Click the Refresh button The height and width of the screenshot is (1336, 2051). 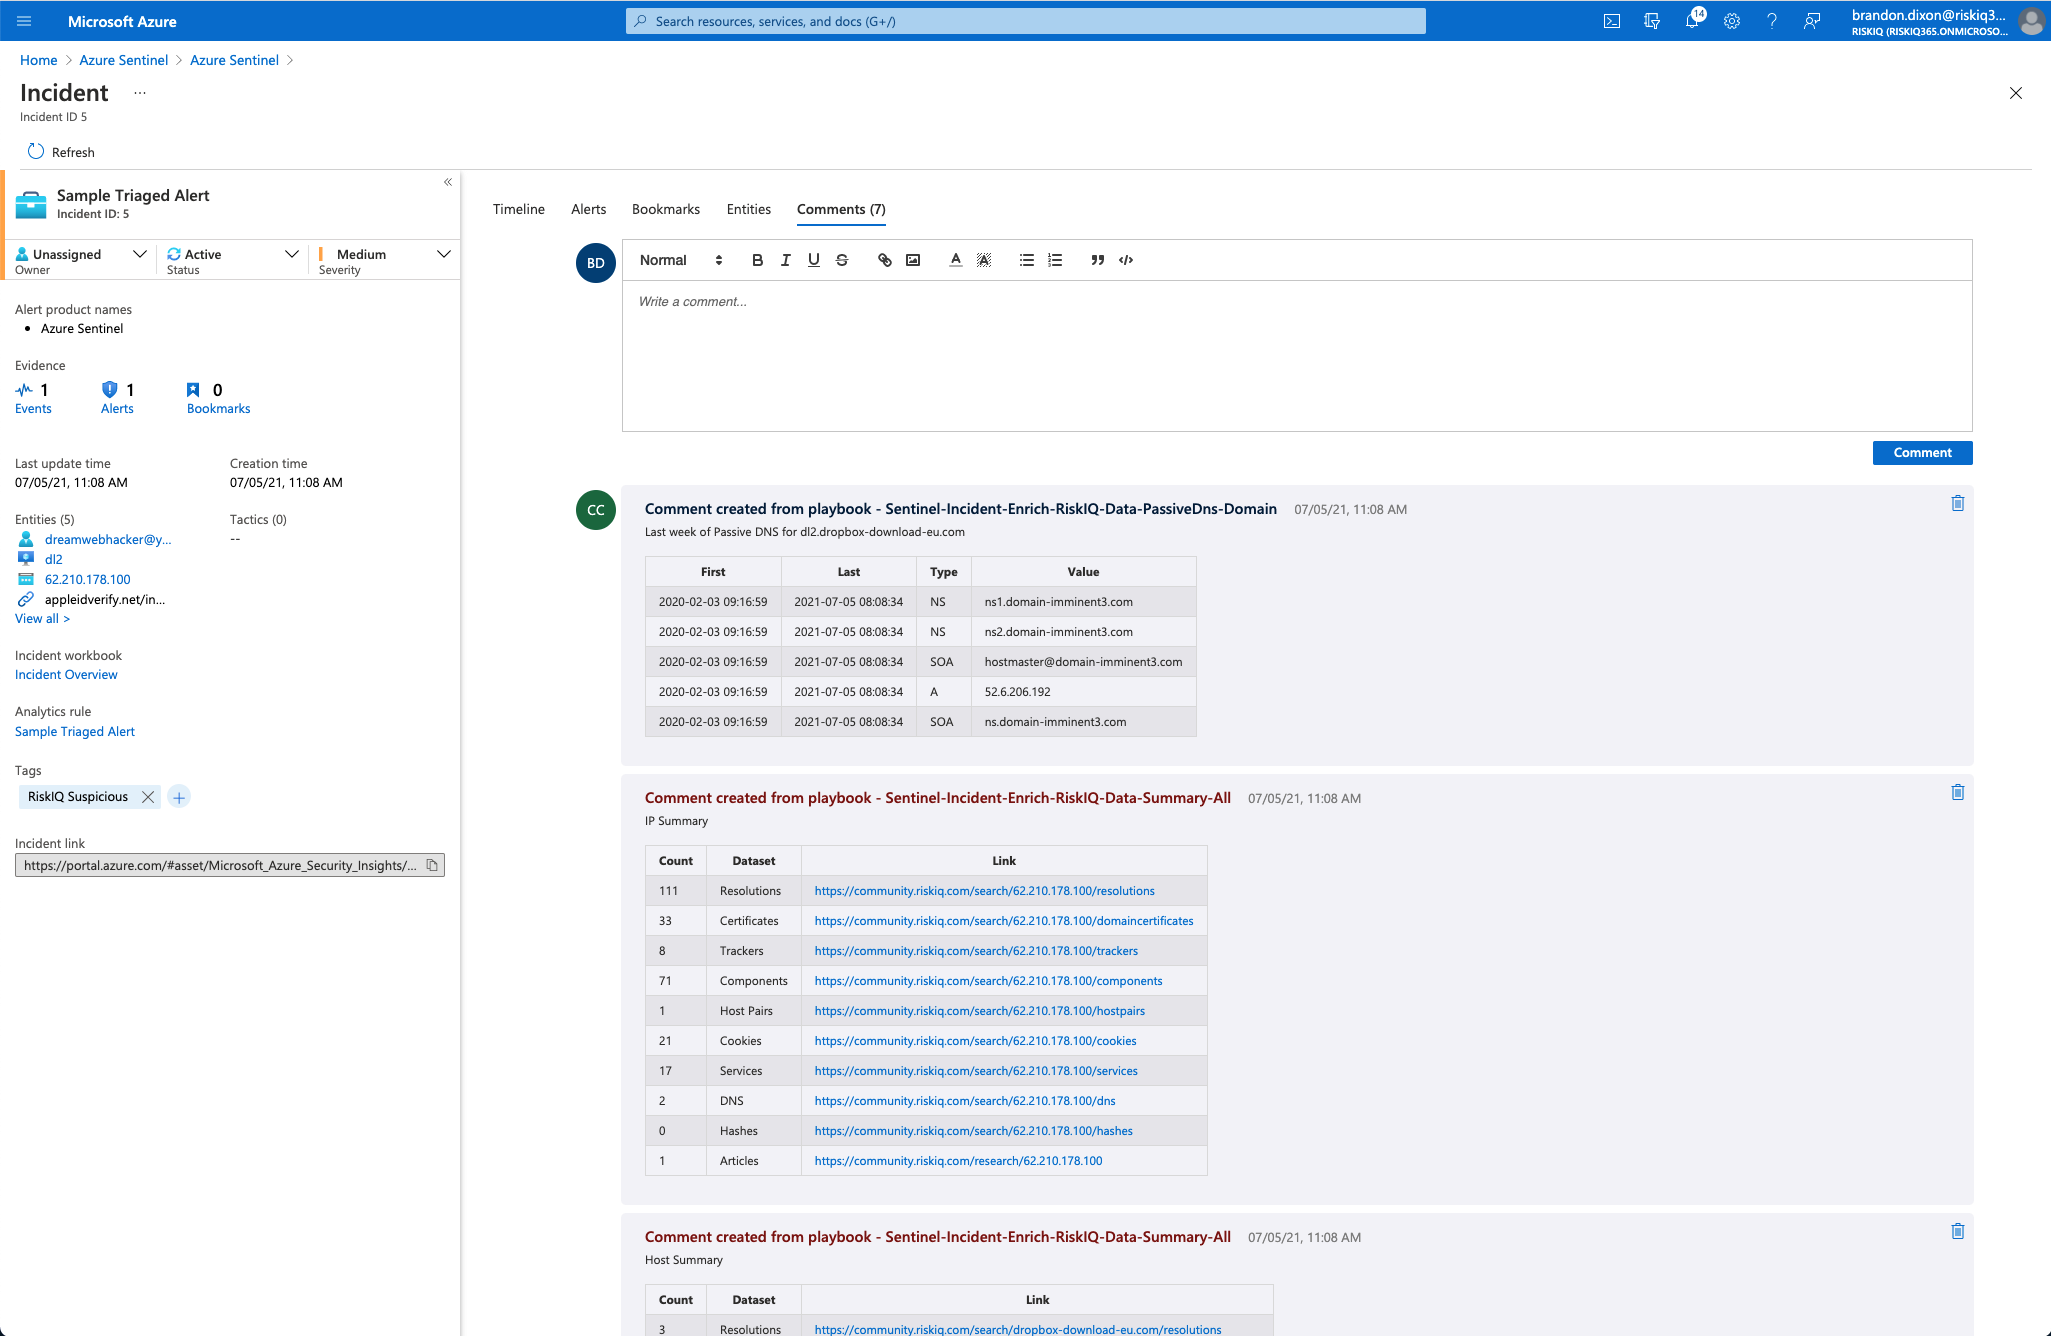click(x=61, y=152)
